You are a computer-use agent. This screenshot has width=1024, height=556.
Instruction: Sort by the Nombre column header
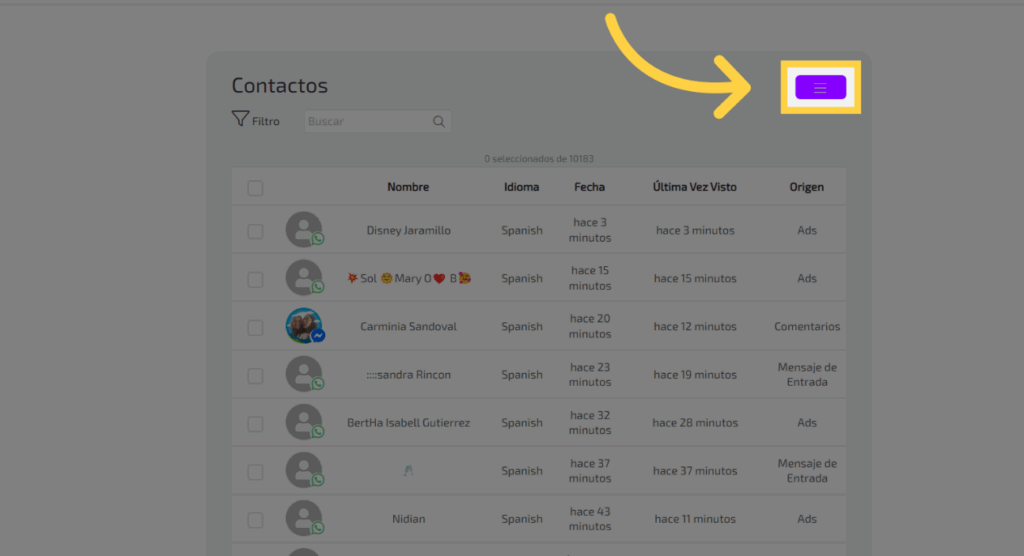point(408,187)
